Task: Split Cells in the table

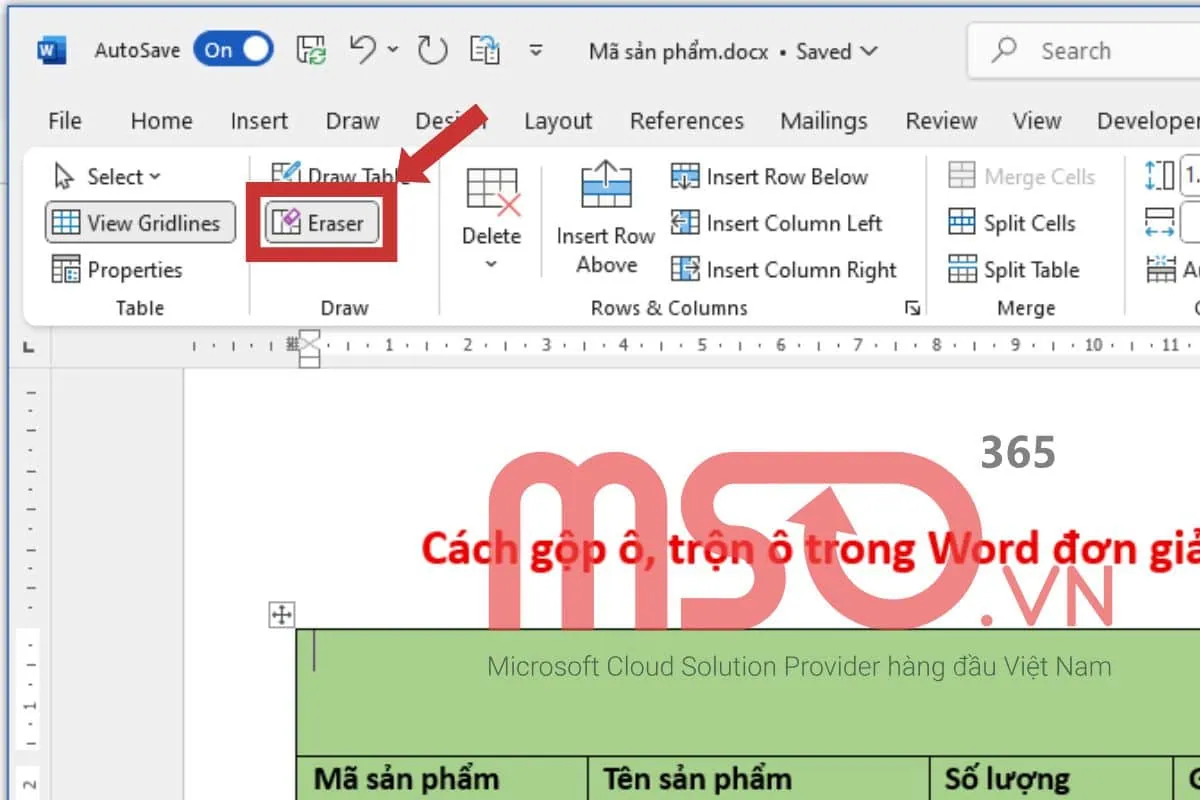Action: 1013,223
